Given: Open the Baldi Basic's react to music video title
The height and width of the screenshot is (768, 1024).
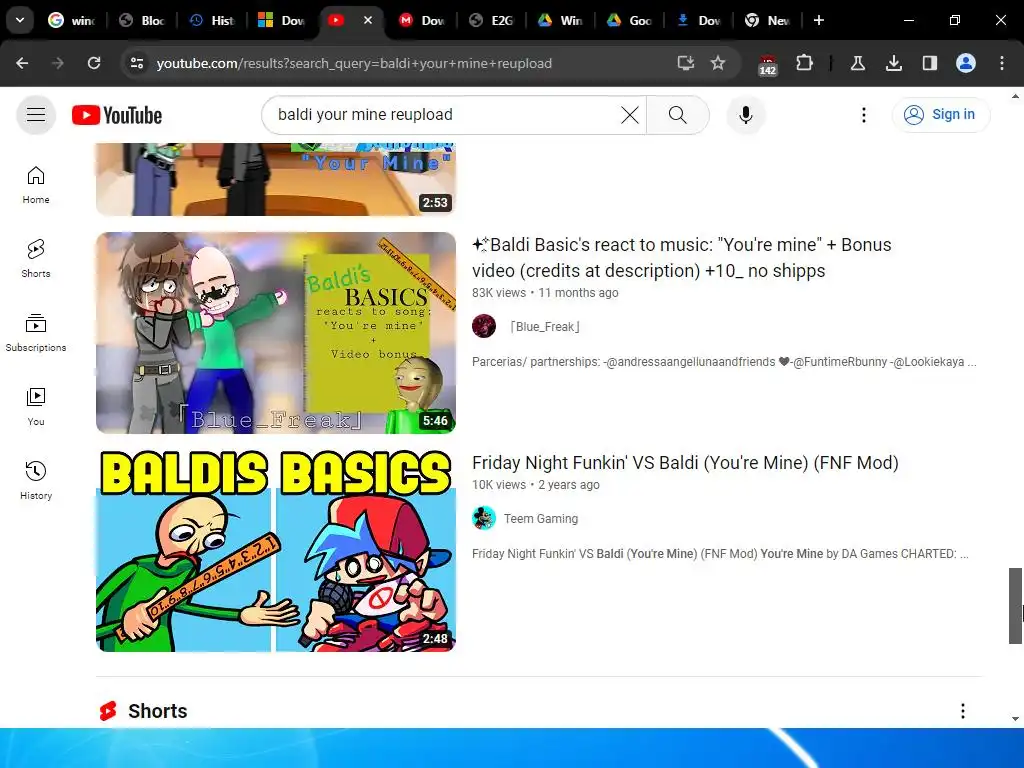Looking at the screenshot, I should coord(682,257).
